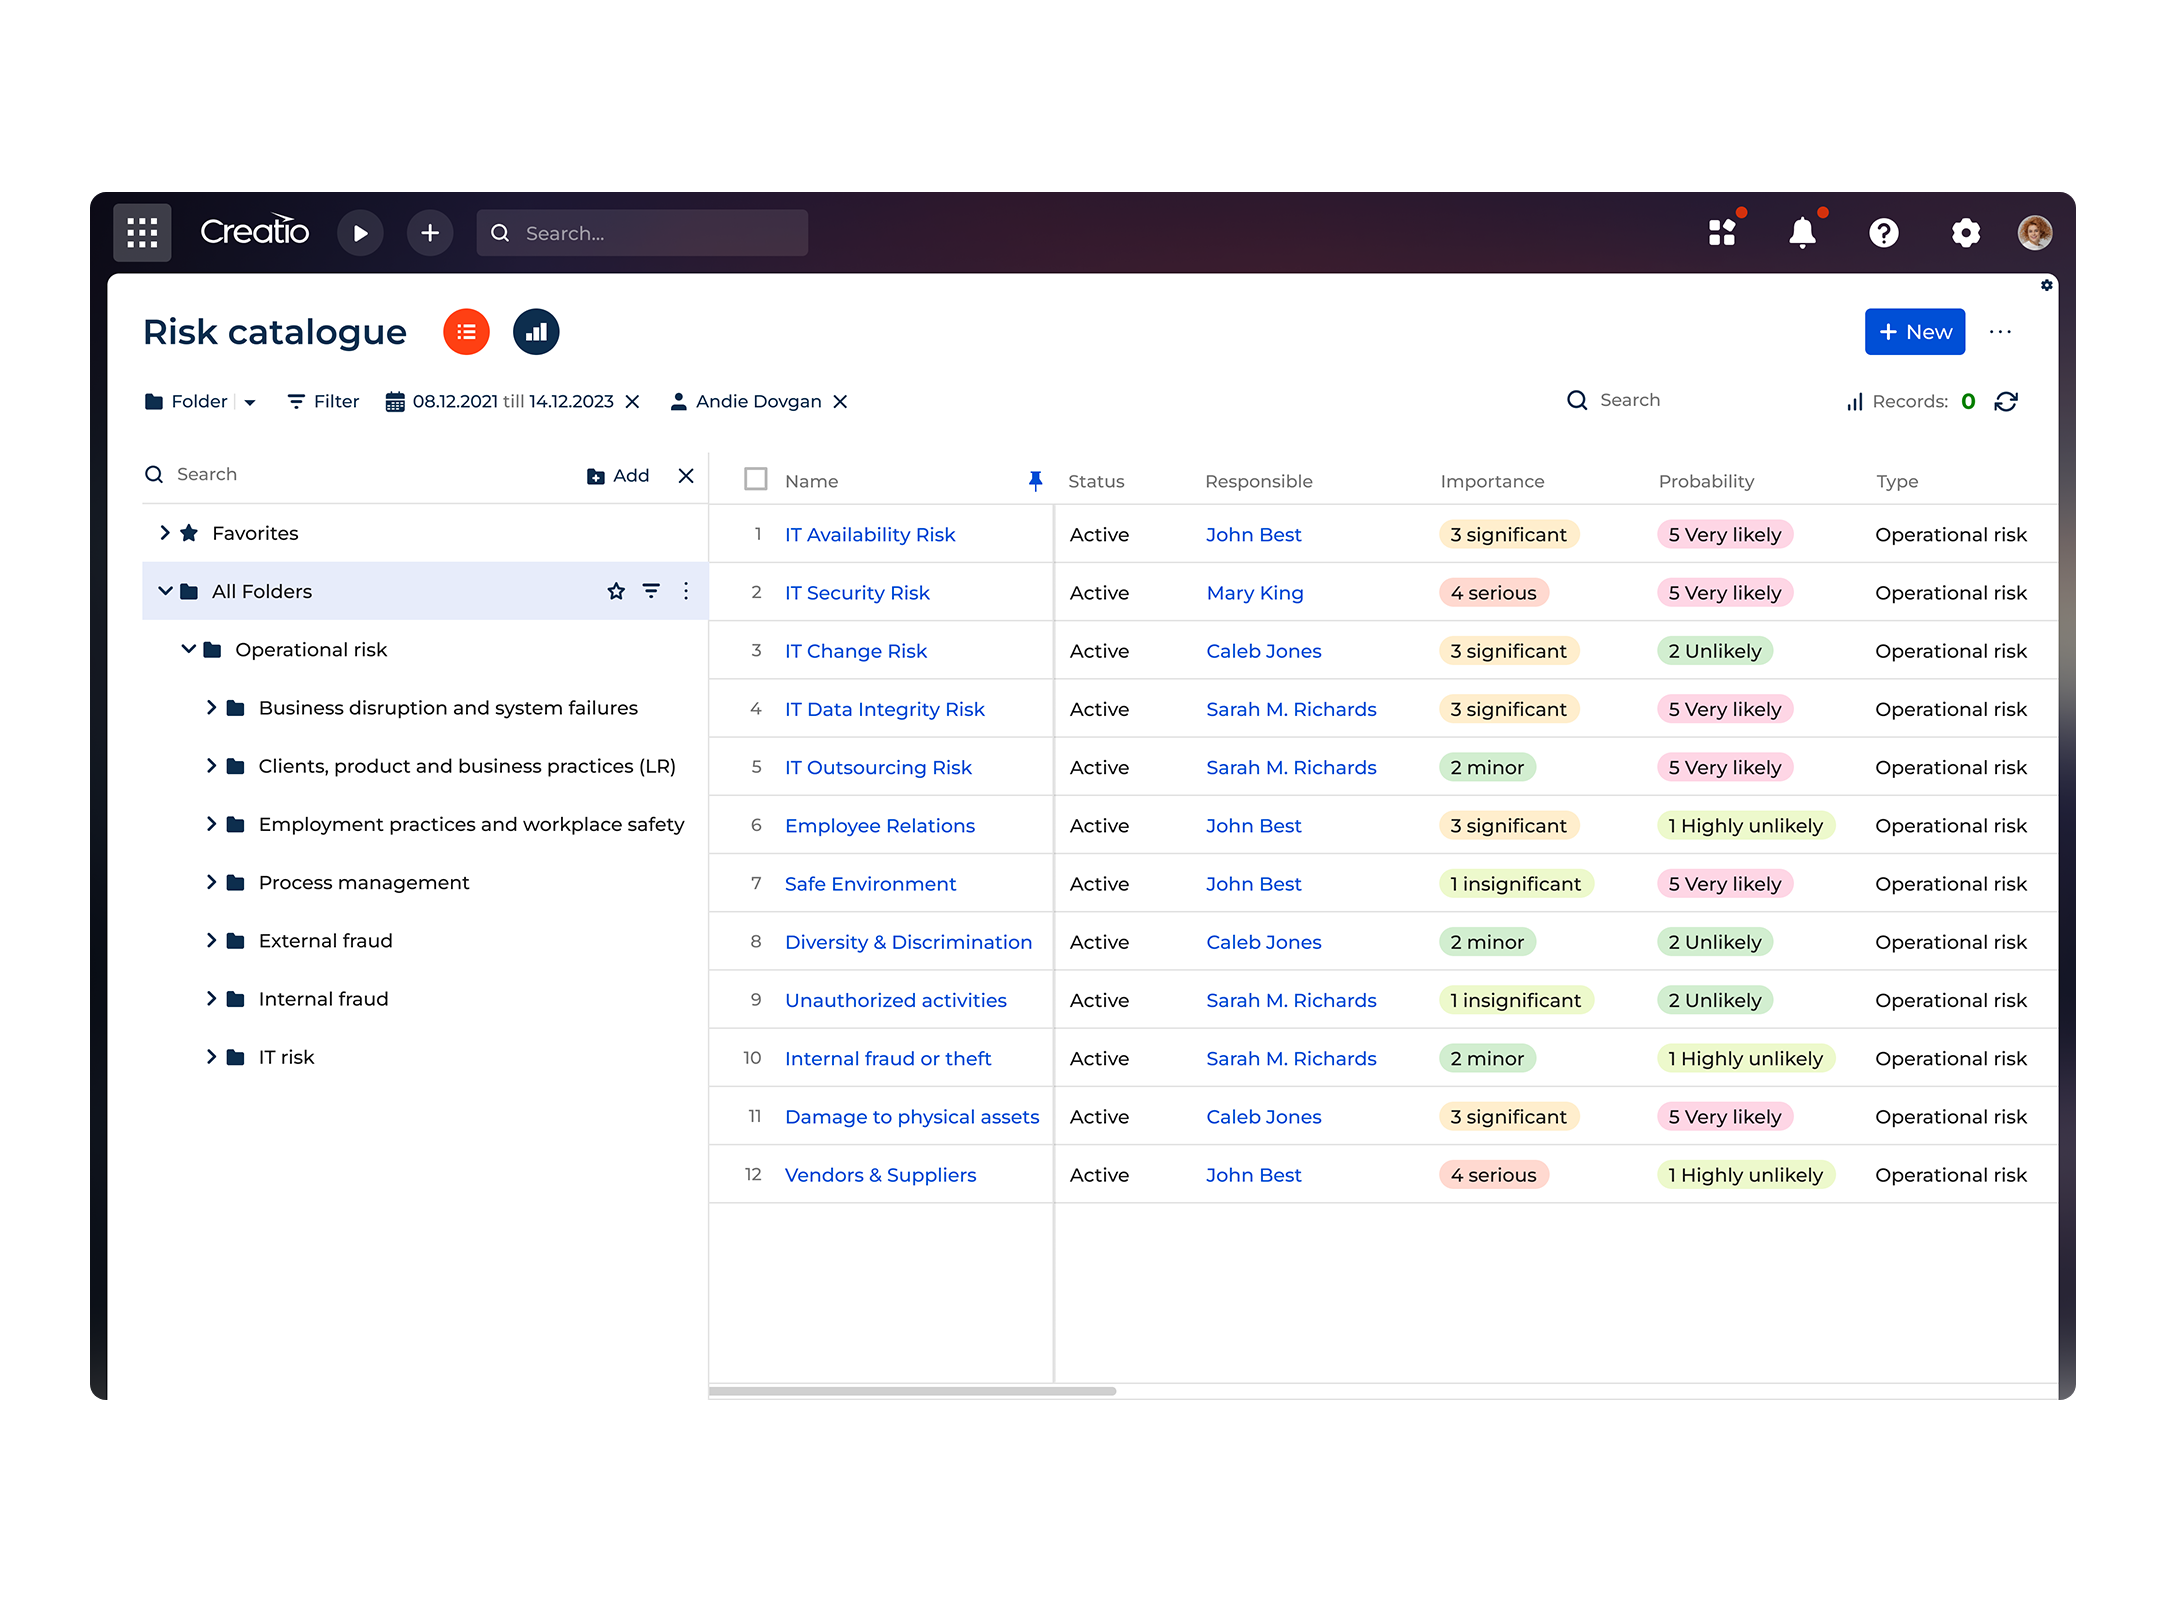Open the All Folders options menu
This screenshot has width=2164, height=1600.
[686, 590]
